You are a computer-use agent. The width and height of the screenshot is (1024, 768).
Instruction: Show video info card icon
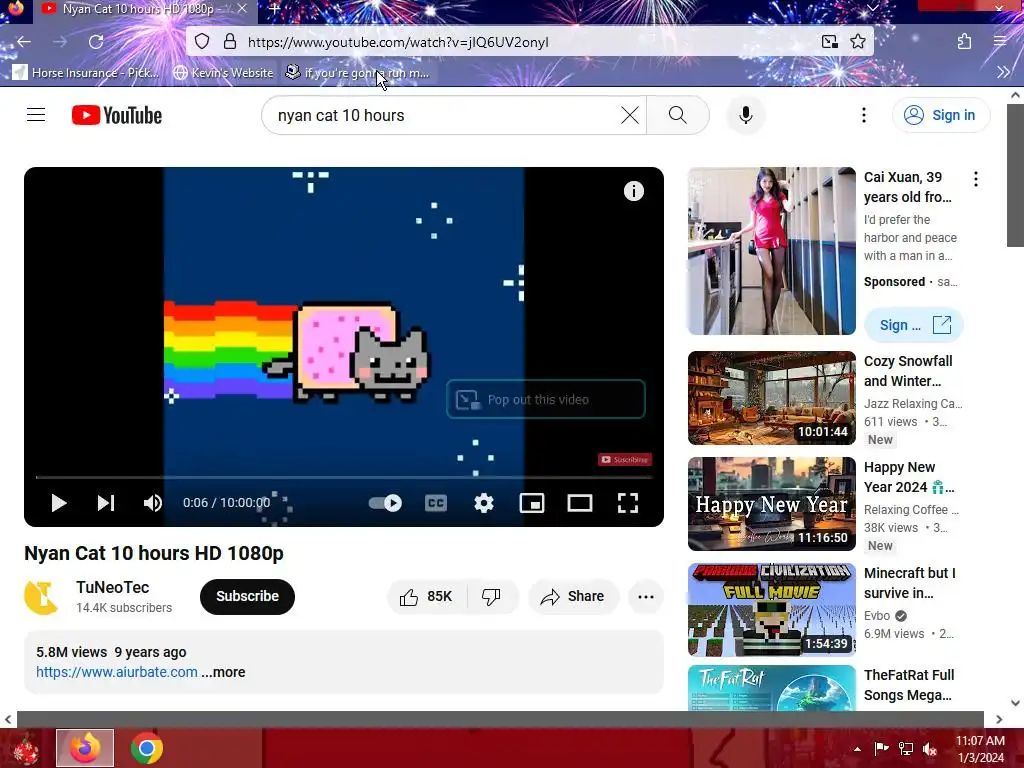pos(633,191)
